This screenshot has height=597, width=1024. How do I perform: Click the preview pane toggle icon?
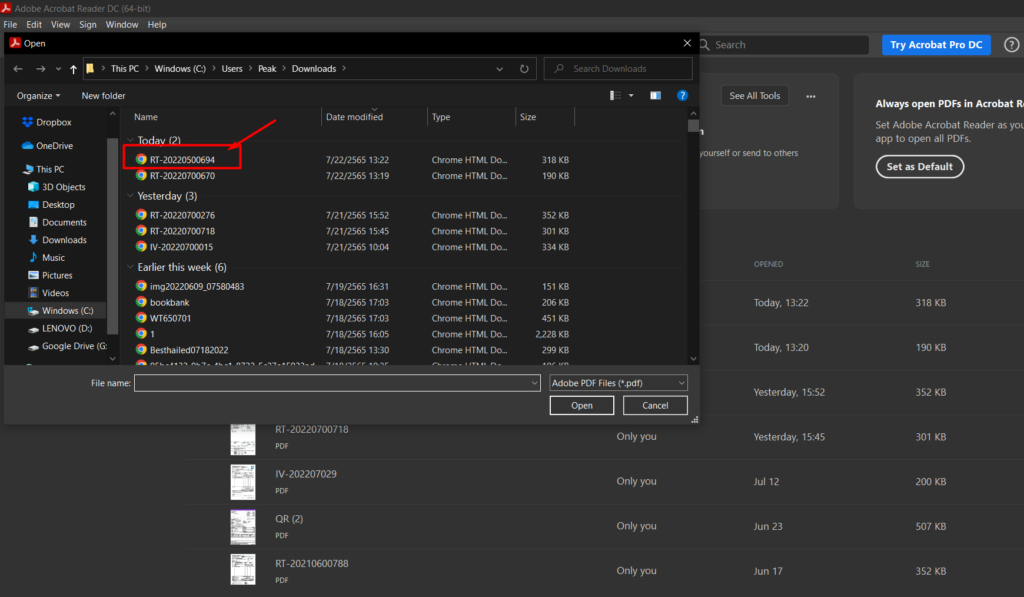(655, 95)
